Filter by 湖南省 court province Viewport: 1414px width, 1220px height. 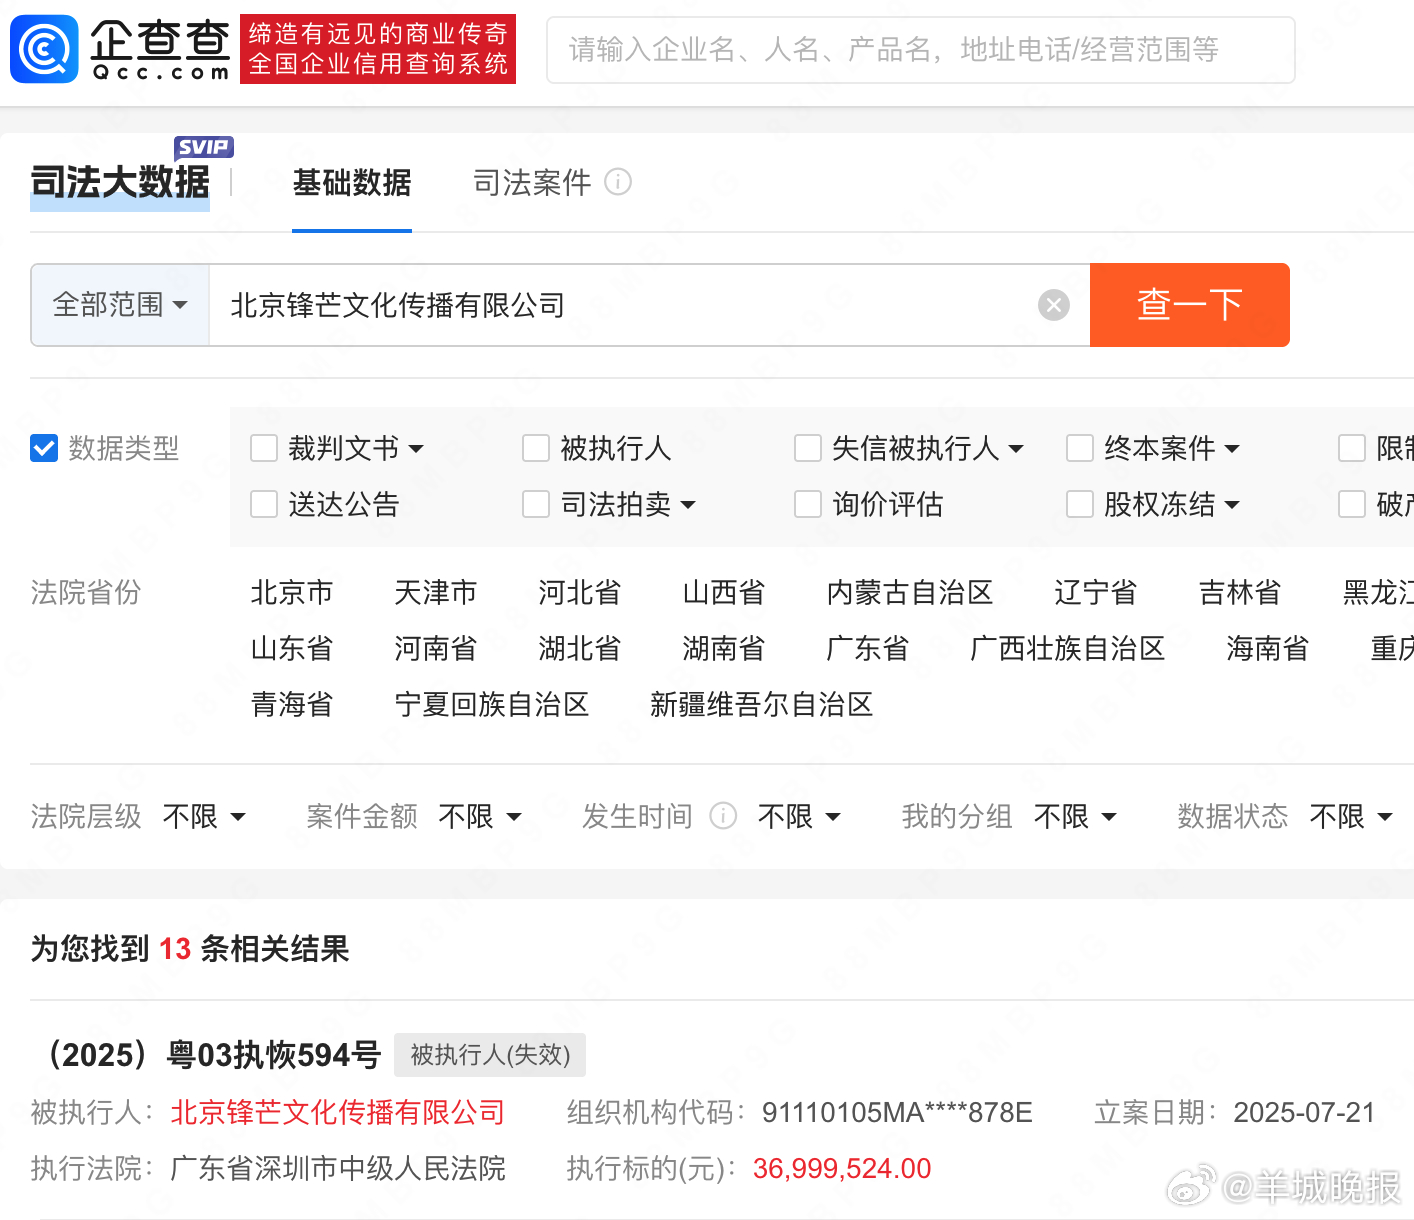coord(724,649)
